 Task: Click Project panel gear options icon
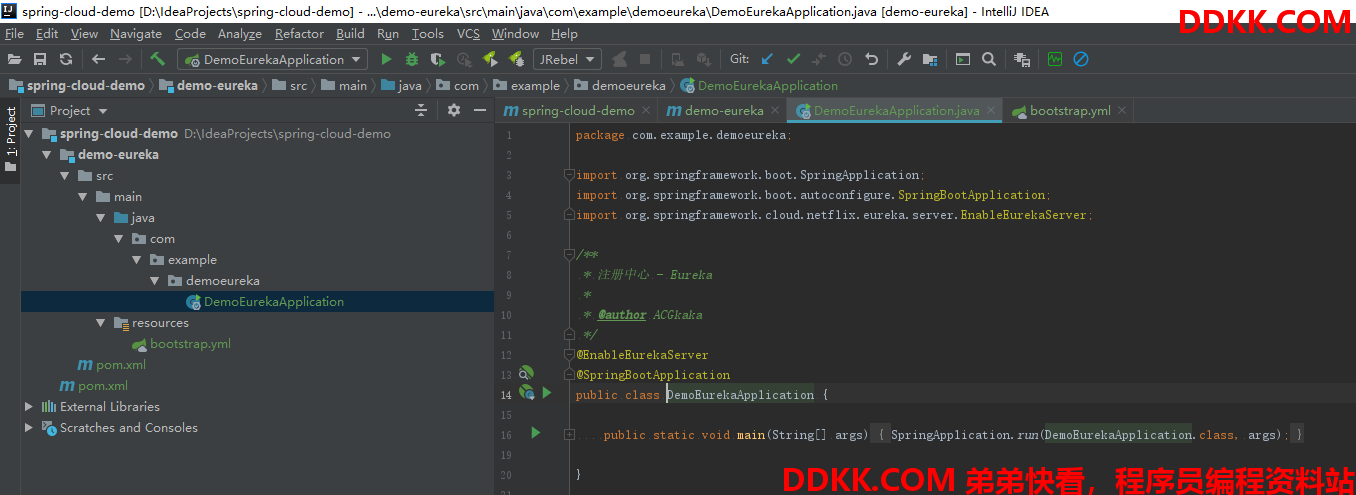454,110
